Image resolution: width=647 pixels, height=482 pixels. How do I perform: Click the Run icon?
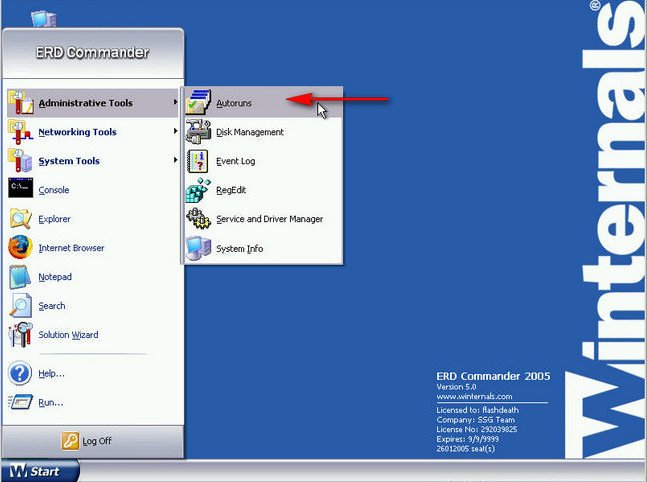pyautogui.click(x=20, y=402)
